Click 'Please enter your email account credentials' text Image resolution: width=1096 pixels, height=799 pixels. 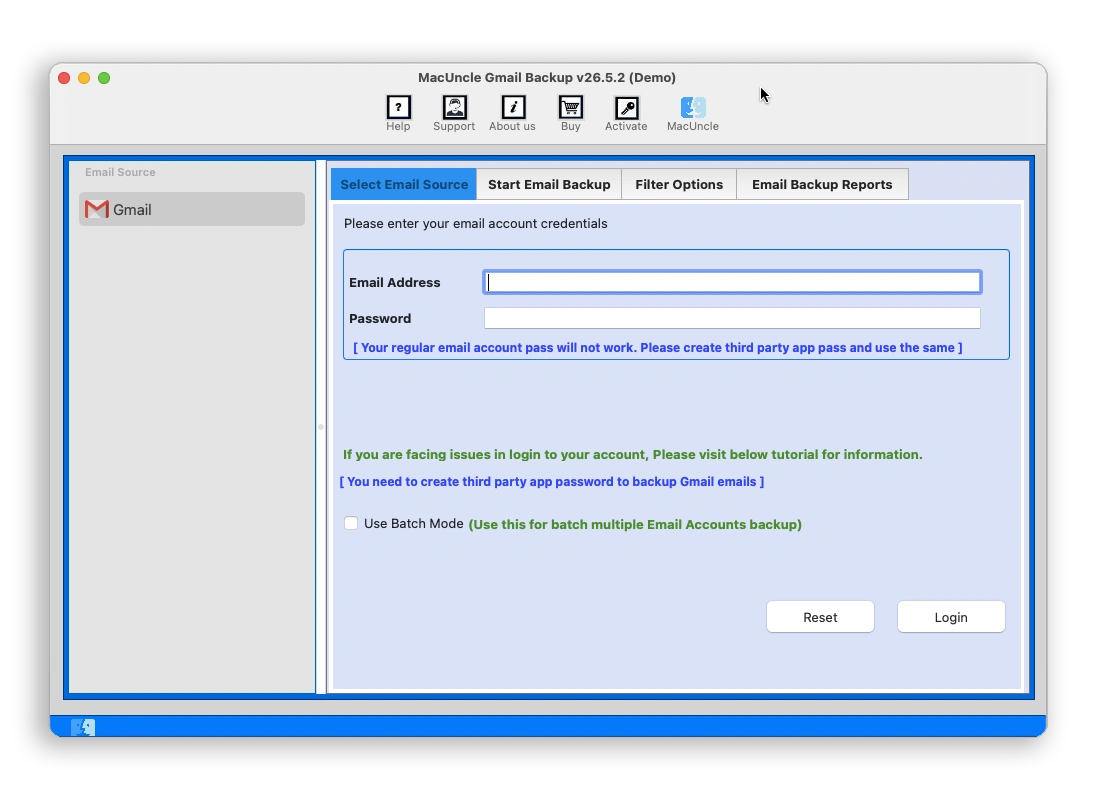475,224
